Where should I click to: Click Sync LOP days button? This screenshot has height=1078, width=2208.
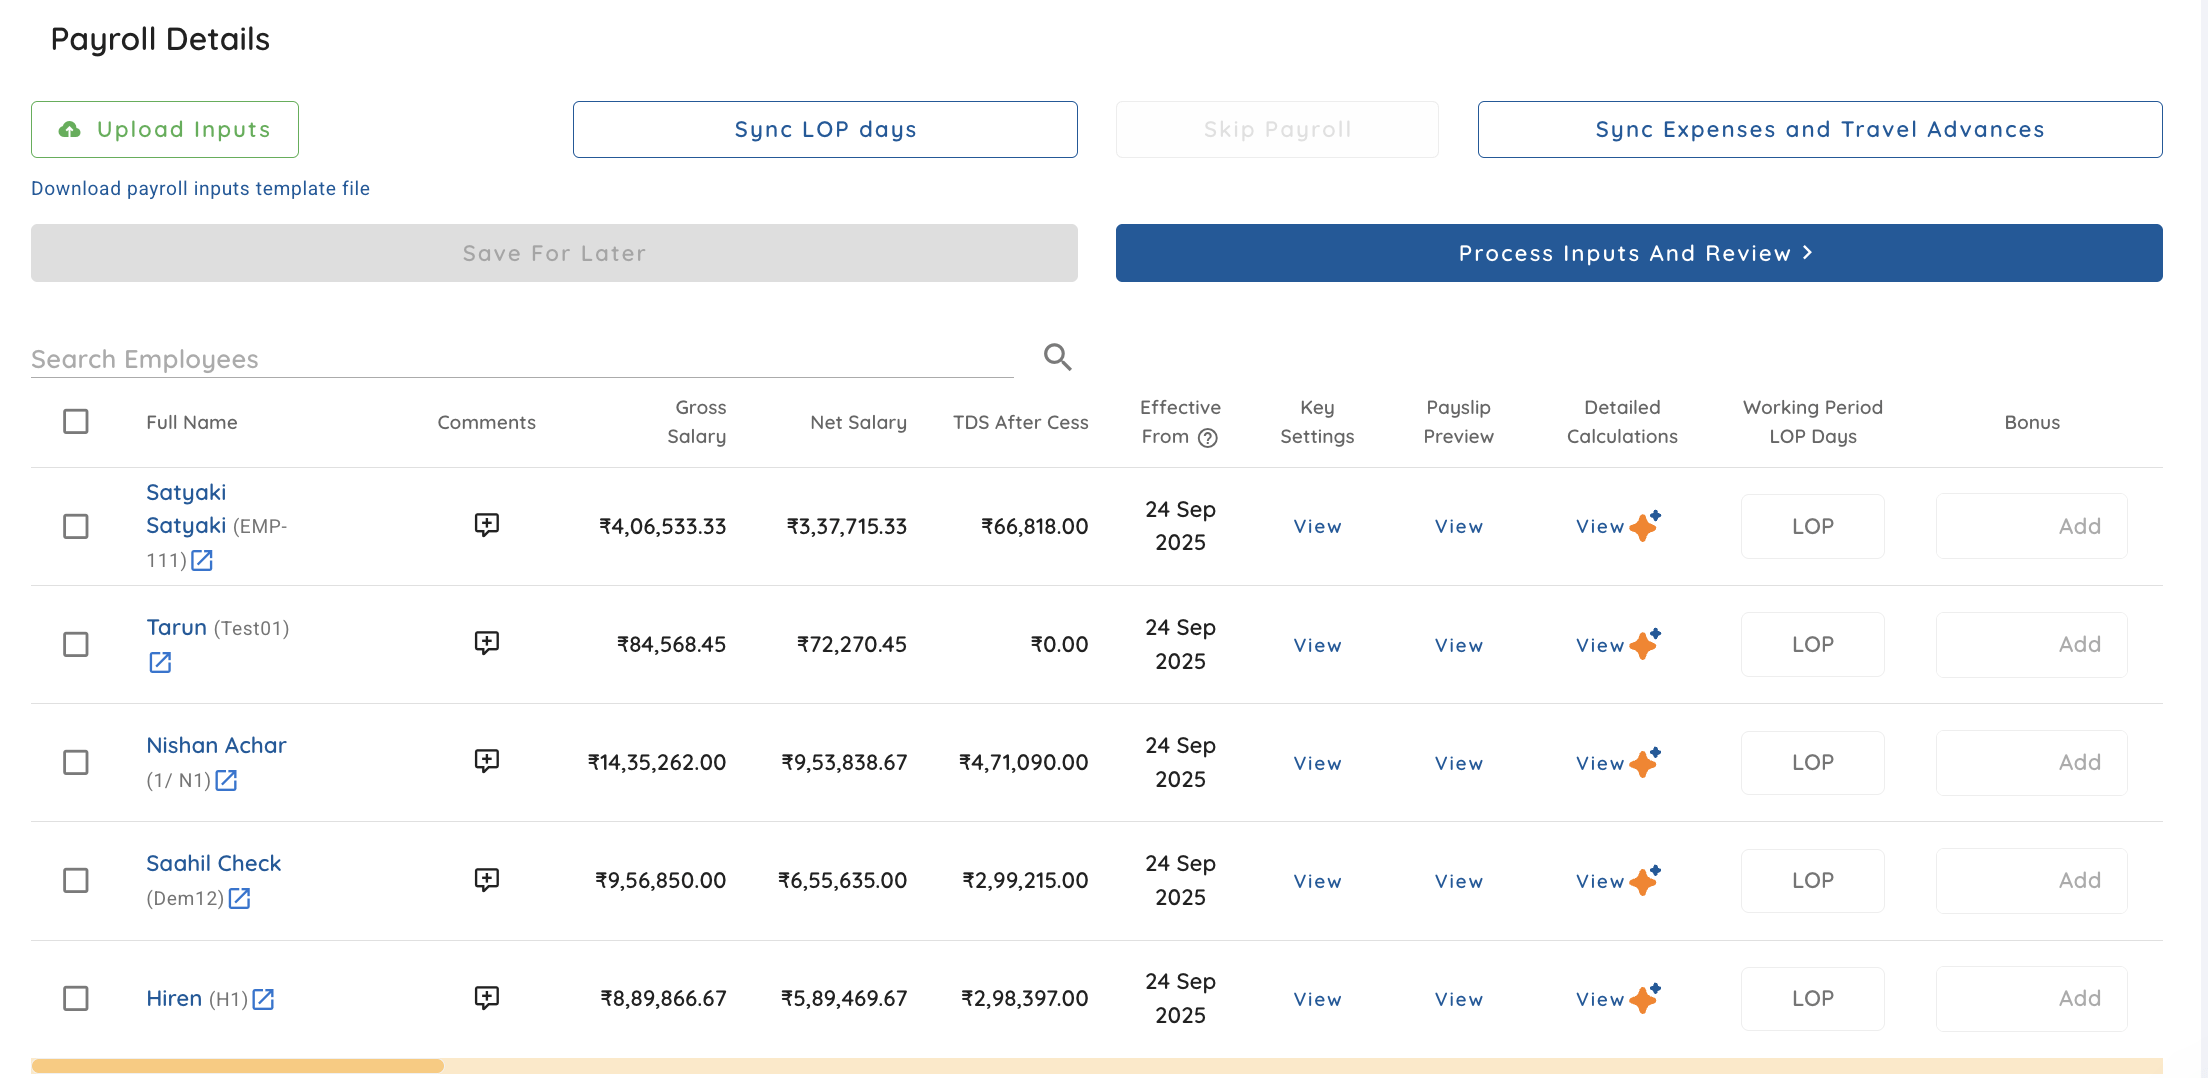[x=825, y=129]
